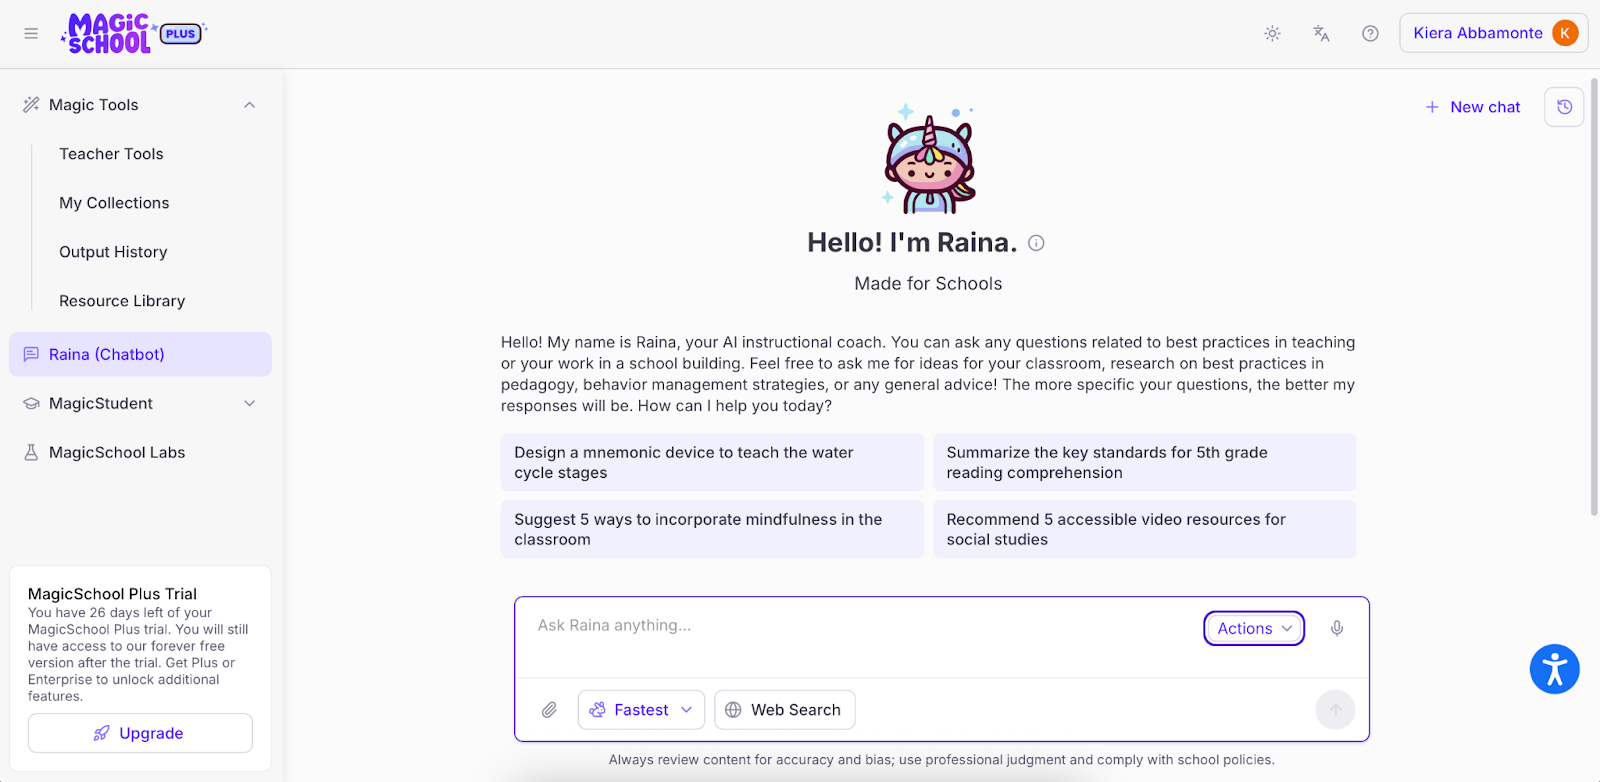Open the accessibility options icon

tap(1553, 668)
